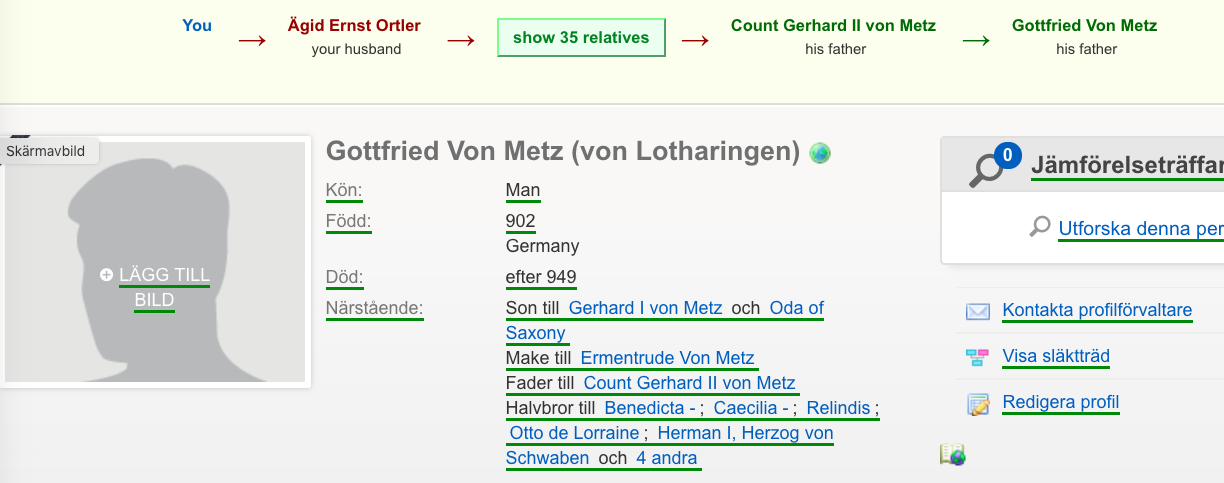
Task: Open Otto de Lorraine sibling link
Action: 574,433
